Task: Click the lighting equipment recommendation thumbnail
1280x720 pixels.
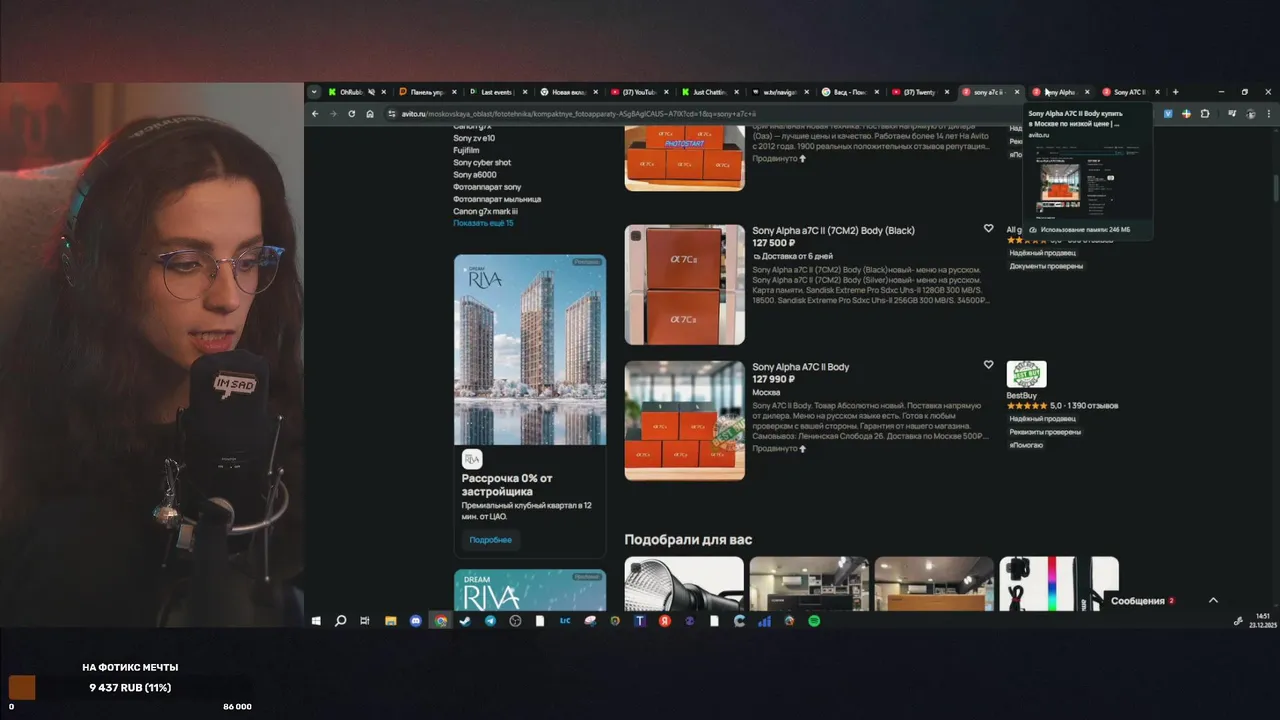Action: (x=684, y=583)
